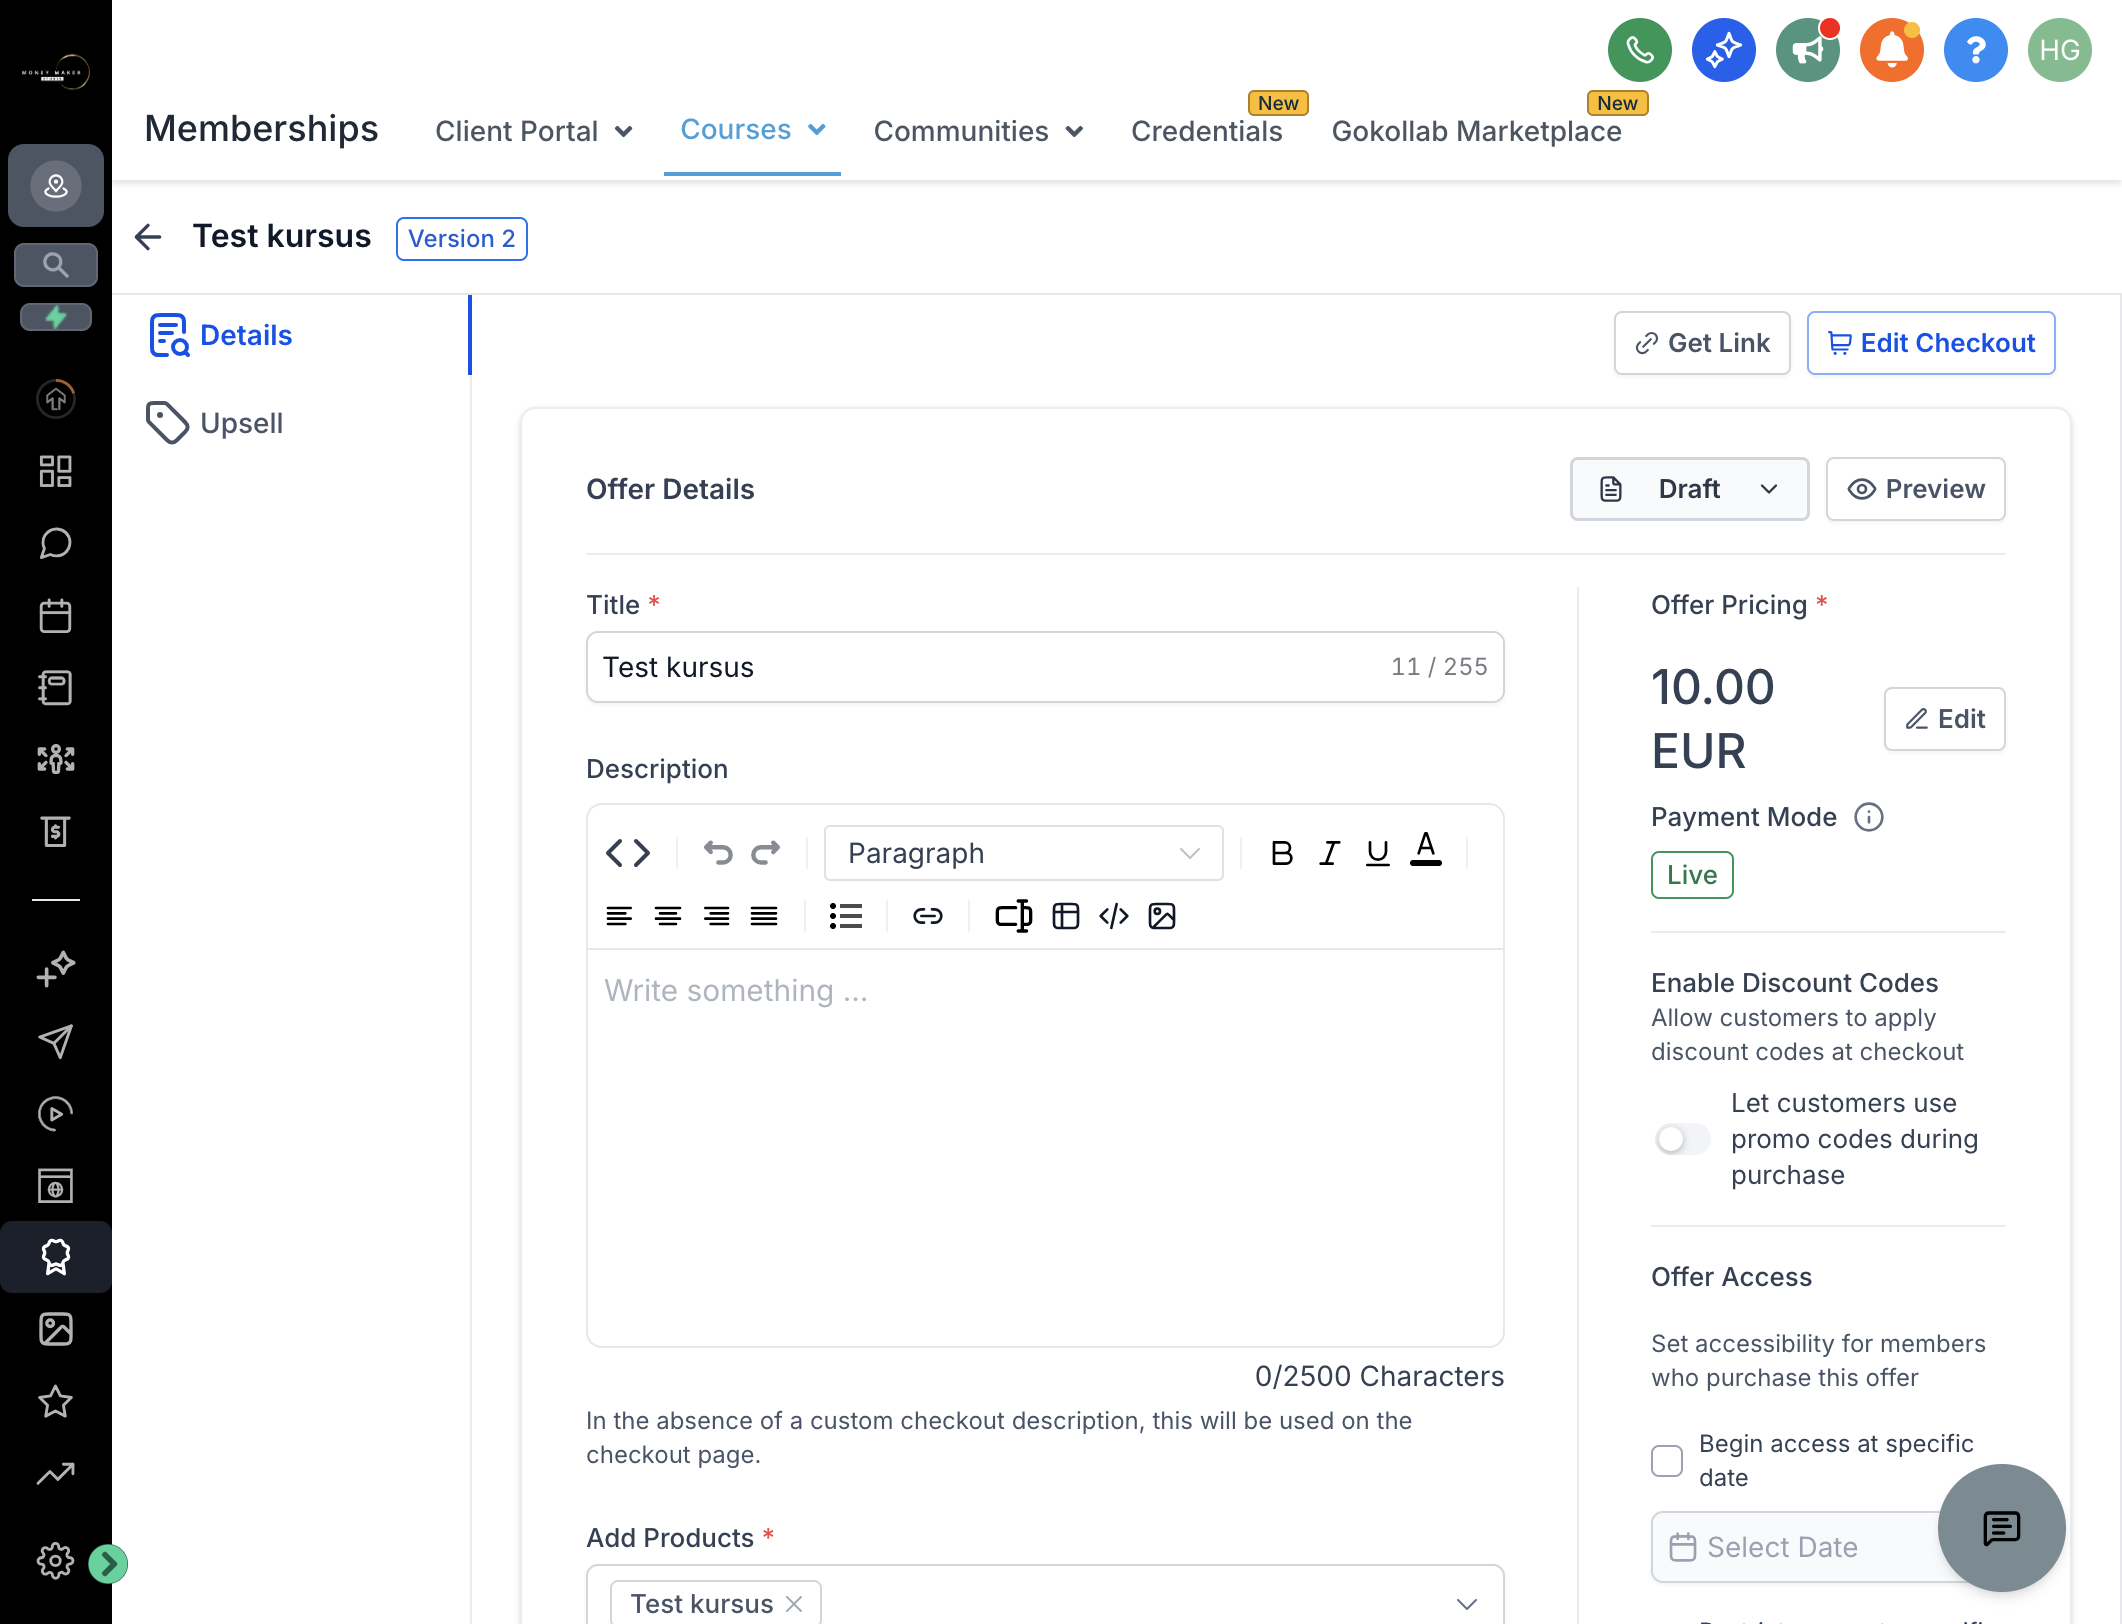
Task: Click the Preview button
Action: (x=1915, y=489)
